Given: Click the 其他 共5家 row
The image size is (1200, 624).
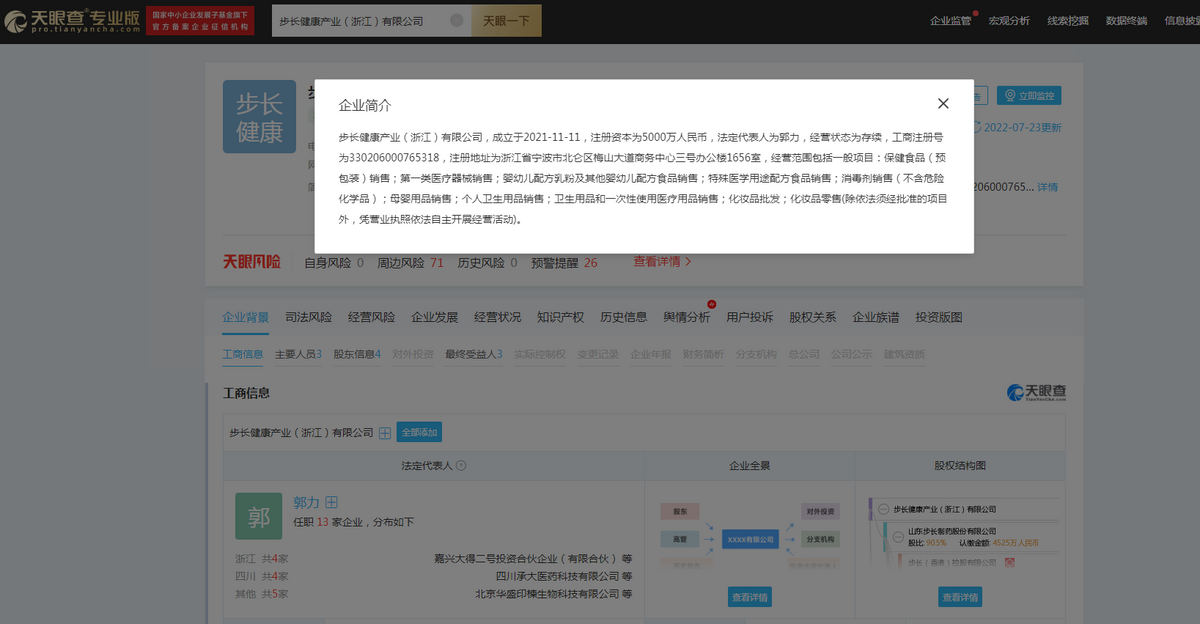Looking at the screenshot, I should pos(261,594).
